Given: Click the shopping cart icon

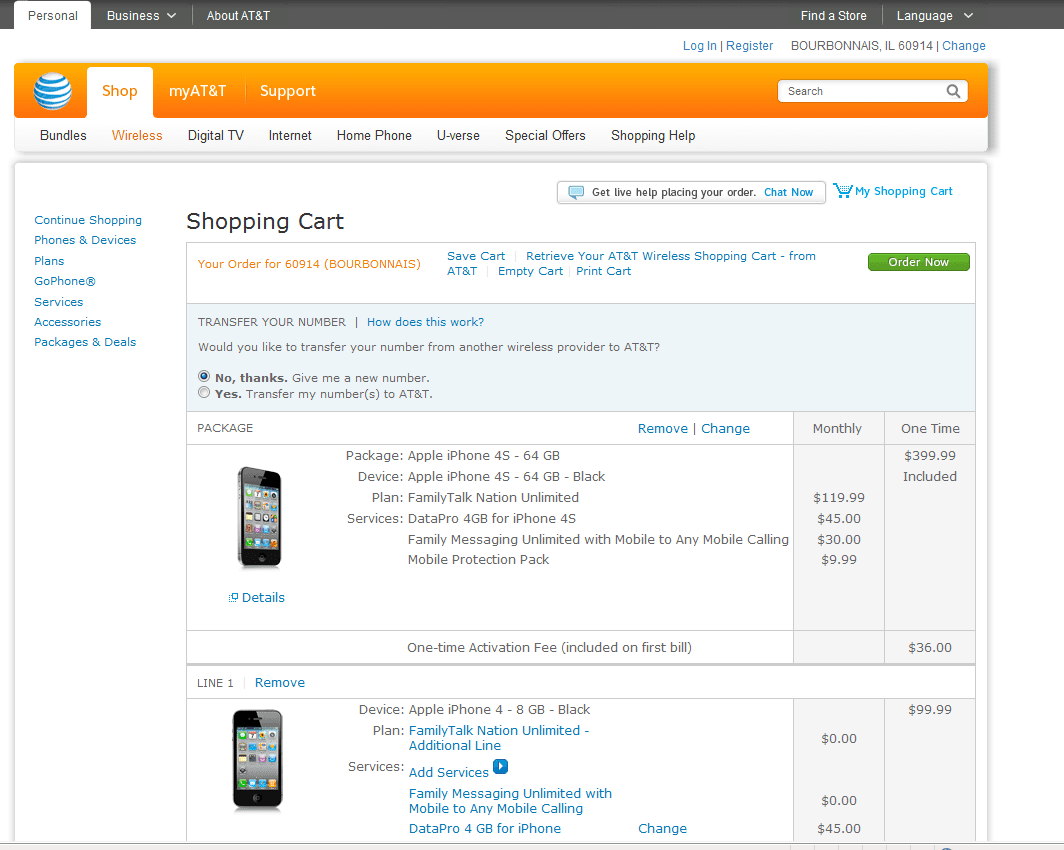Looking at the screenshot, I should click(x=842, y=191).
